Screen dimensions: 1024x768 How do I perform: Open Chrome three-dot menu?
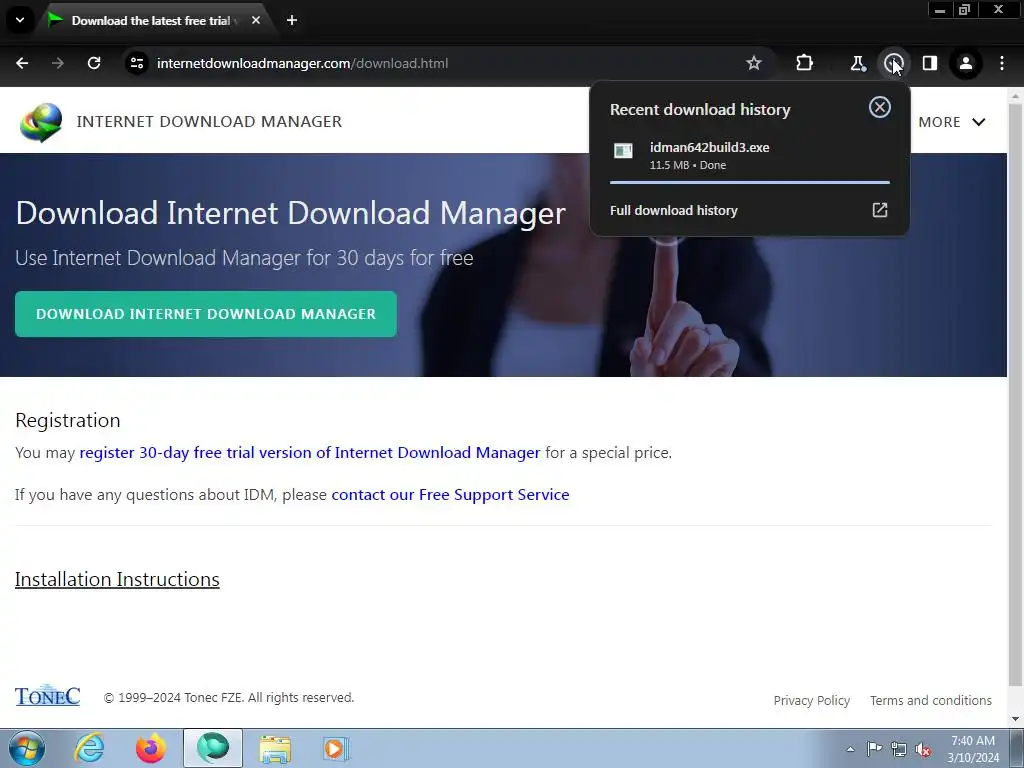[x=1002, y=63]
